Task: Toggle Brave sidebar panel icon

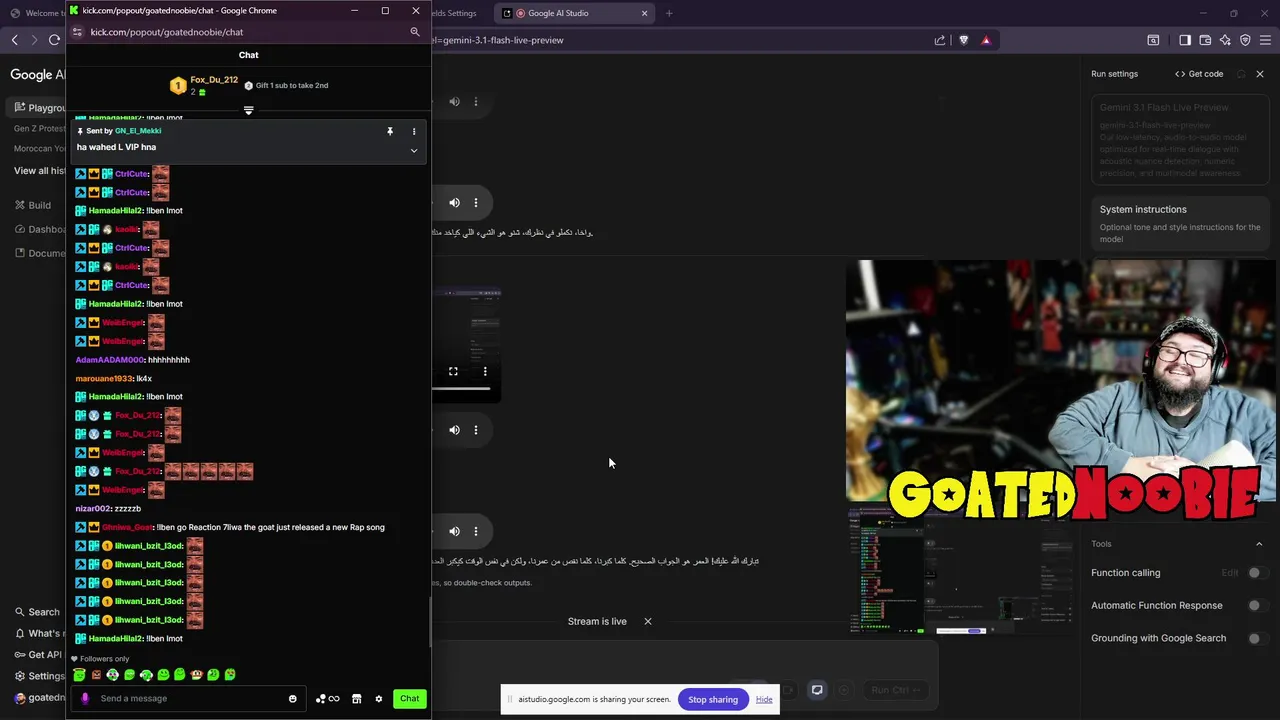Action: 1185,40
